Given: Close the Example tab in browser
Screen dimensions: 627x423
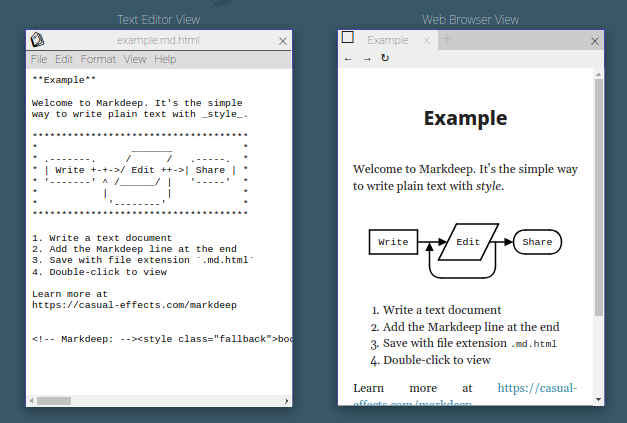Looking at the screenshot, I should click(x=427, y=40).
